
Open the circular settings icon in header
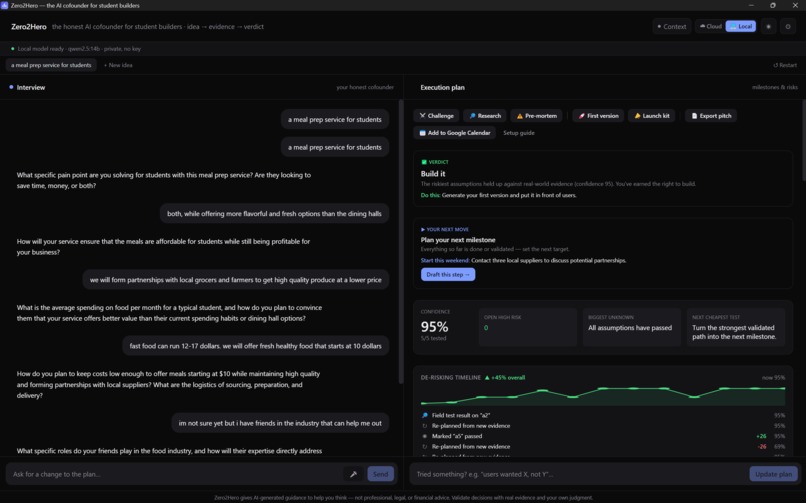coord(787,26)
